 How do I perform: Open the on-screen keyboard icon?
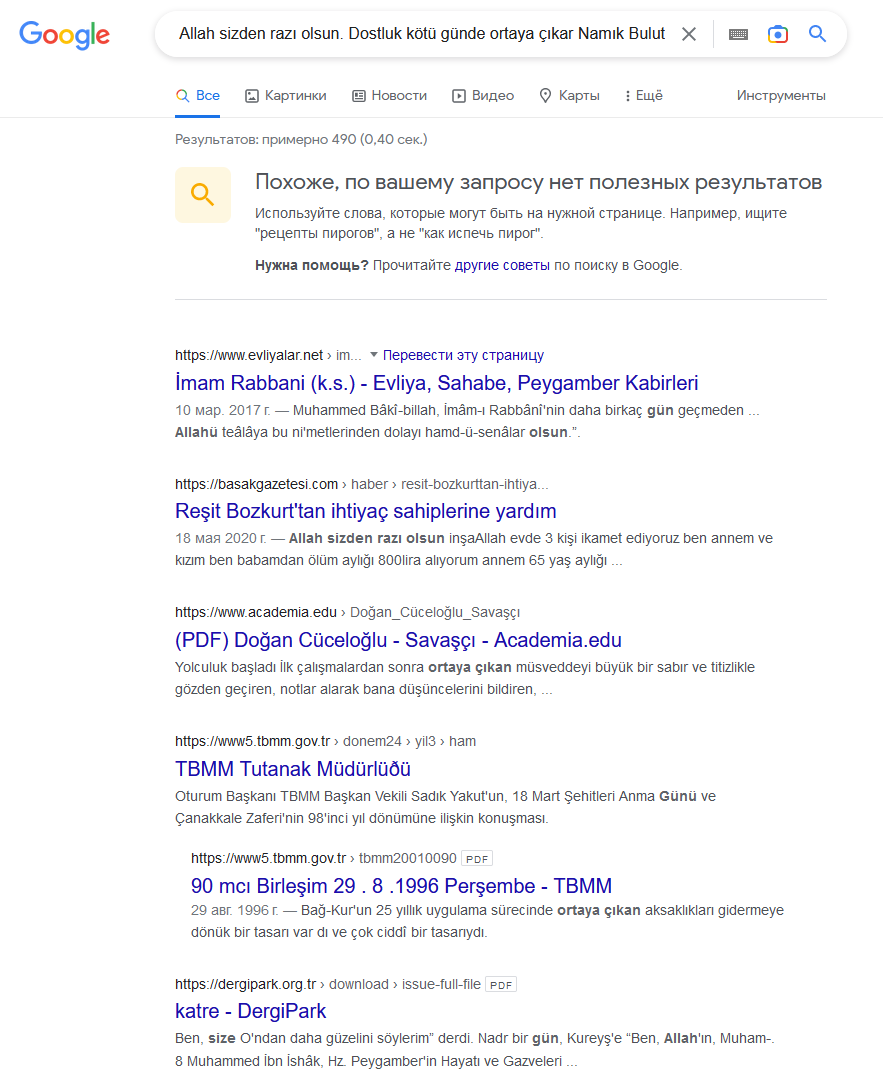[738, 34]
